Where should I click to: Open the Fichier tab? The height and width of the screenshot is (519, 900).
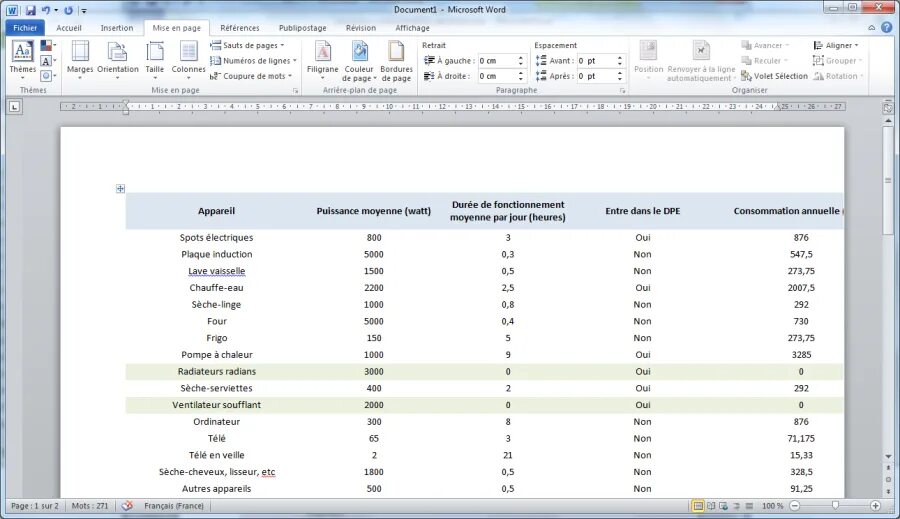(25, 28)
